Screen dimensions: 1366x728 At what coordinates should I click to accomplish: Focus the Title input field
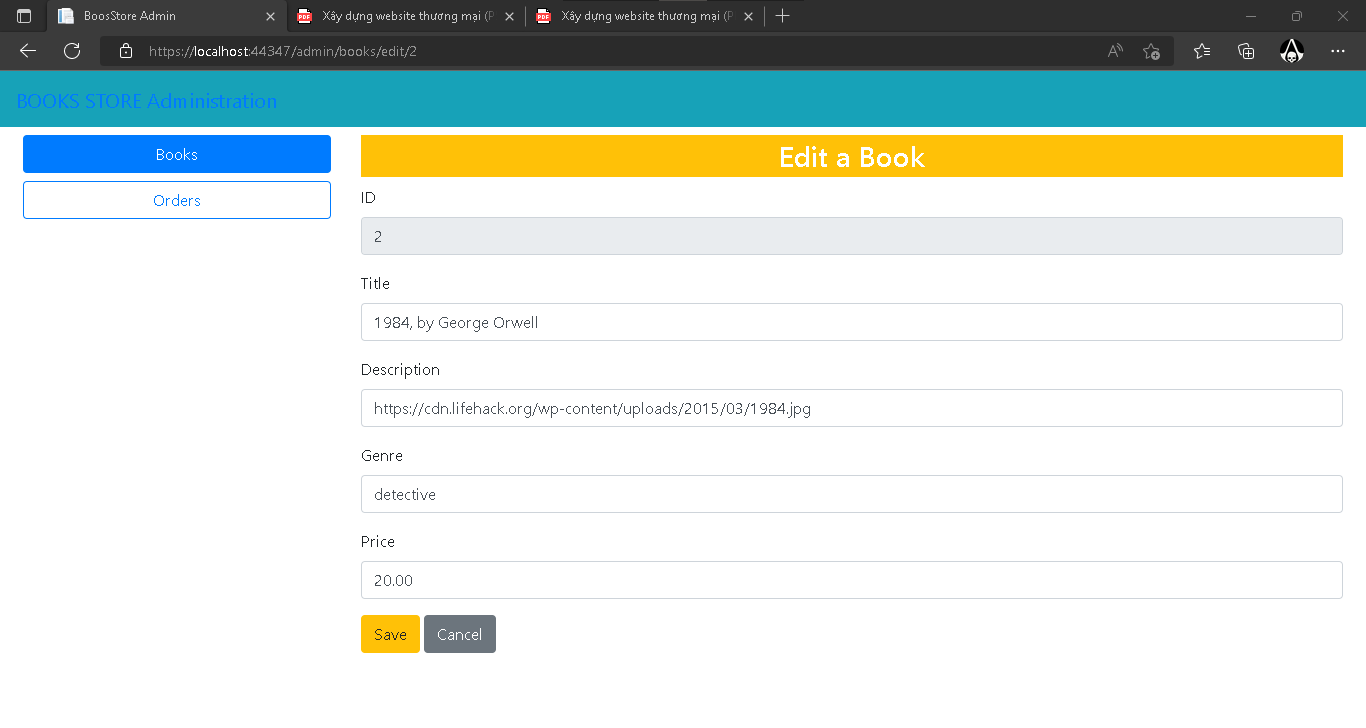click(x=852, y=322)
